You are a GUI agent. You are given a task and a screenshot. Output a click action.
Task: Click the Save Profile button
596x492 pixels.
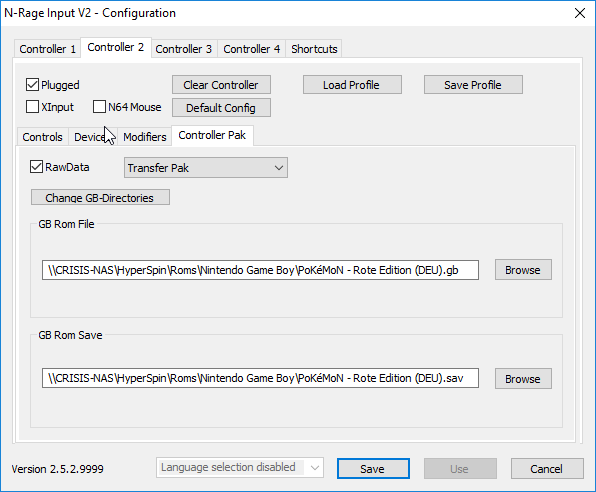pos(473,85)
